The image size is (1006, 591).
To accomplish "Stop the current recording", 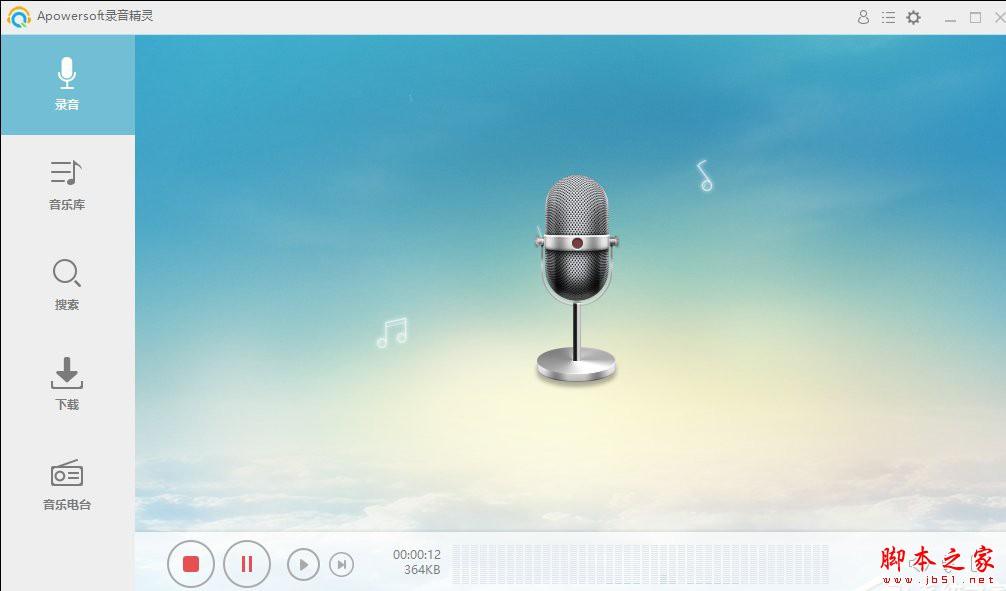I will (x=190, y=564).
